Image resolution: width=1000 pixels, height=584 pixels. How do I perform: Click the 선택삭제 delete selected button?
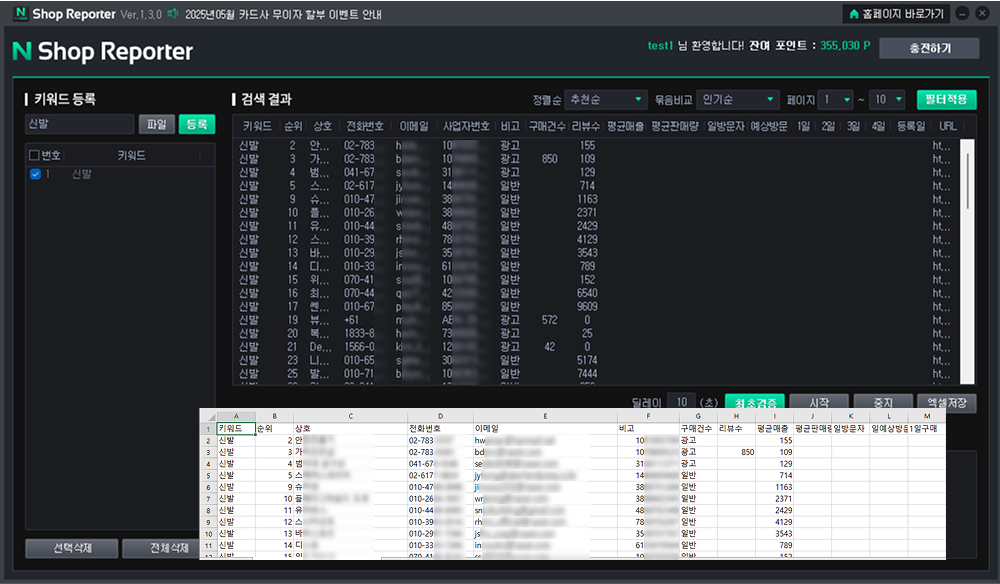pyautogui.click(x=72, y=548)
